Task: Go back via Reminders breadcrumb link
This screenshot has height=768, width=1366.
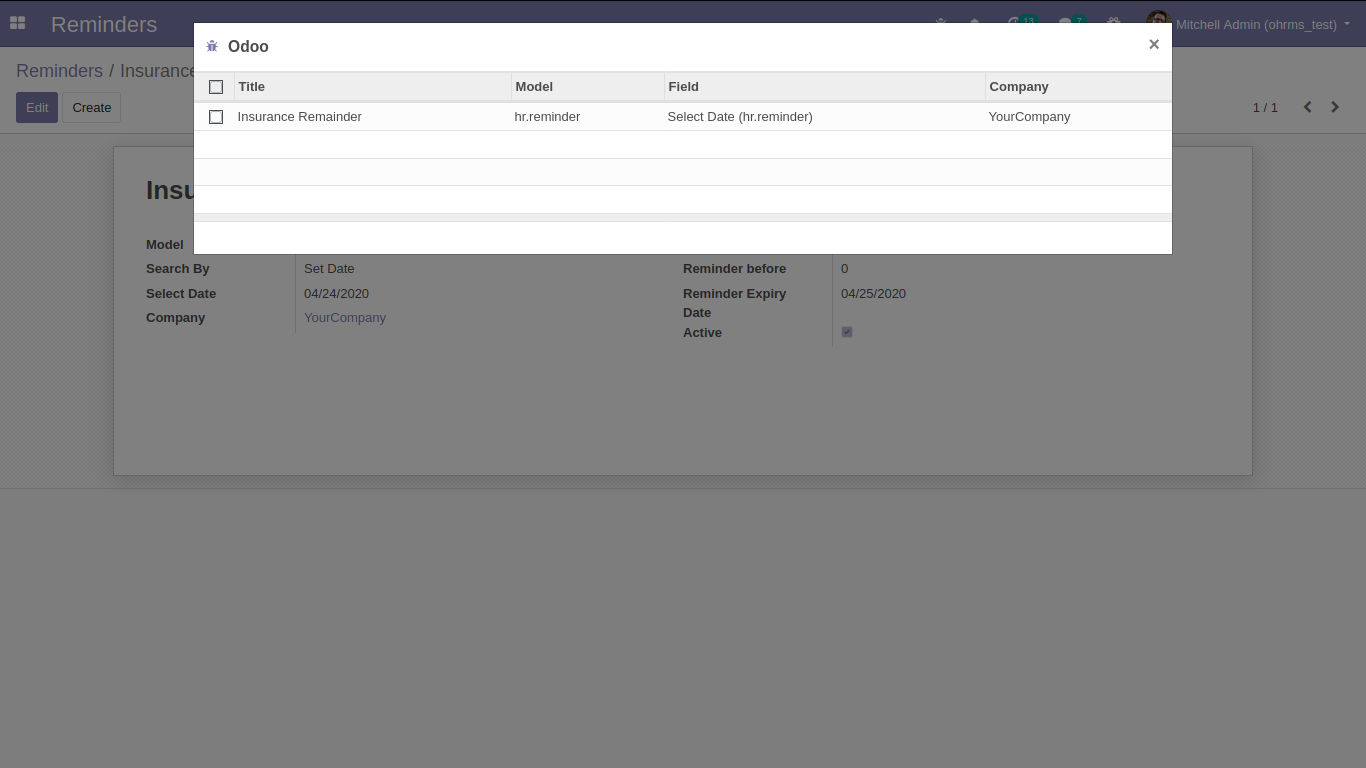Action: 59,71
